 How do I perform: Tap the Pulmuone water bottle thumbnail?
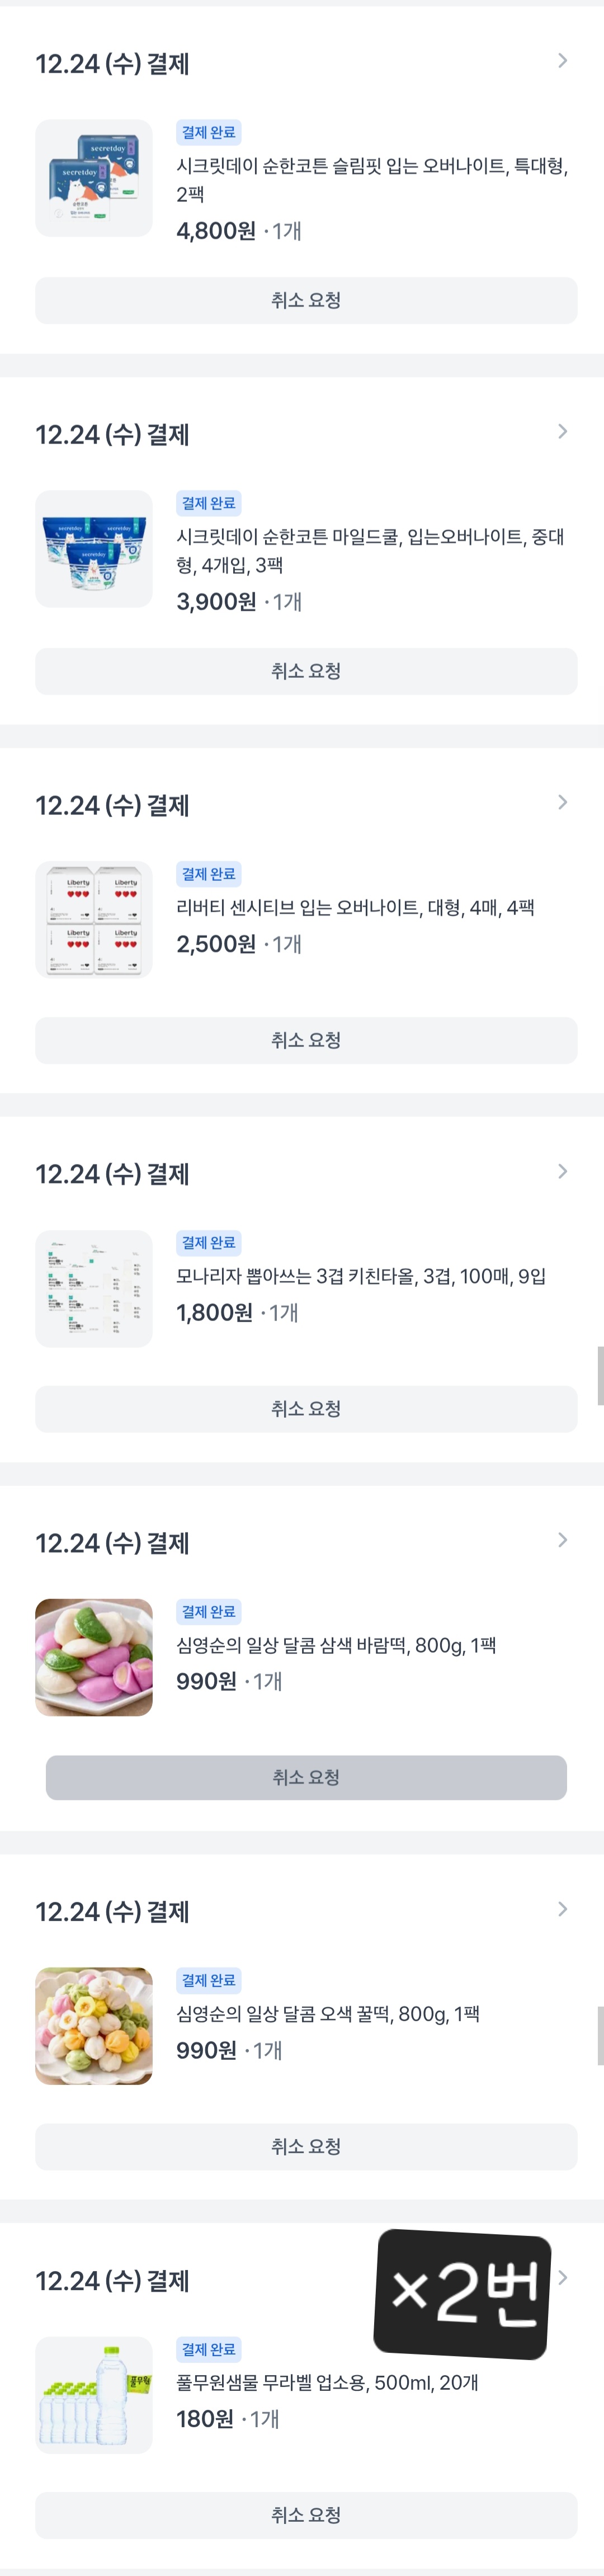click(x=94, y=2395)
